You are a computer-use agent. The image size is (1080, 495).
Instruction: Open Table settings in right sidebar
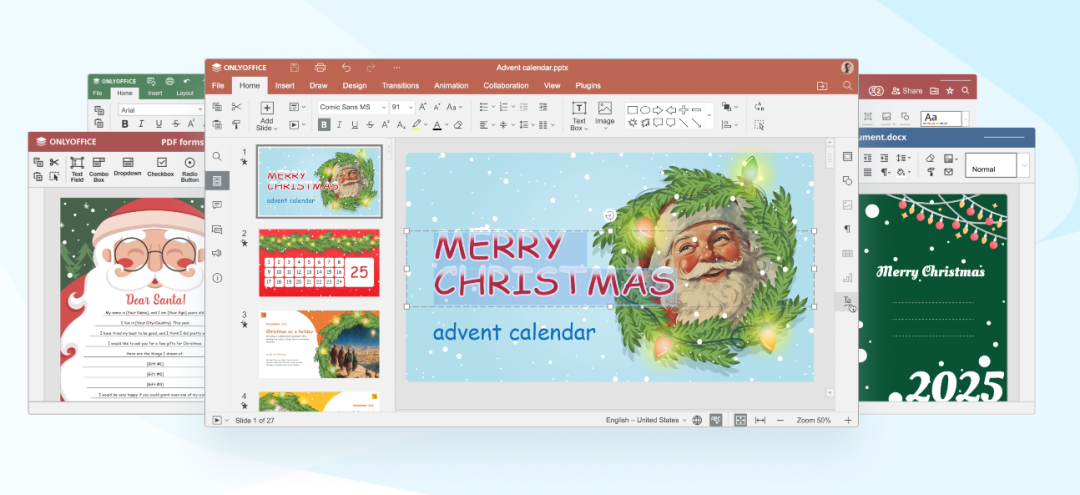847,253
